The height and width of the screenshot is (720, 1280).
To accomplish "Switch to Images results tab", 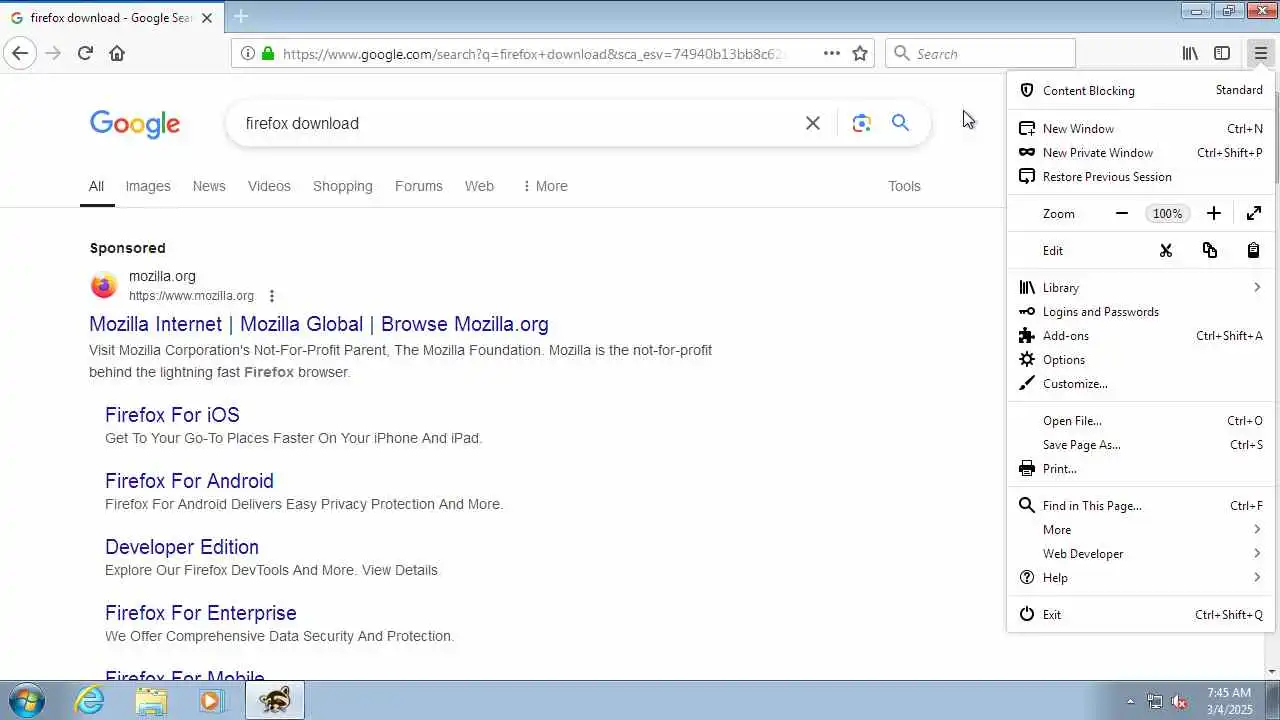I will click(148, 186).
